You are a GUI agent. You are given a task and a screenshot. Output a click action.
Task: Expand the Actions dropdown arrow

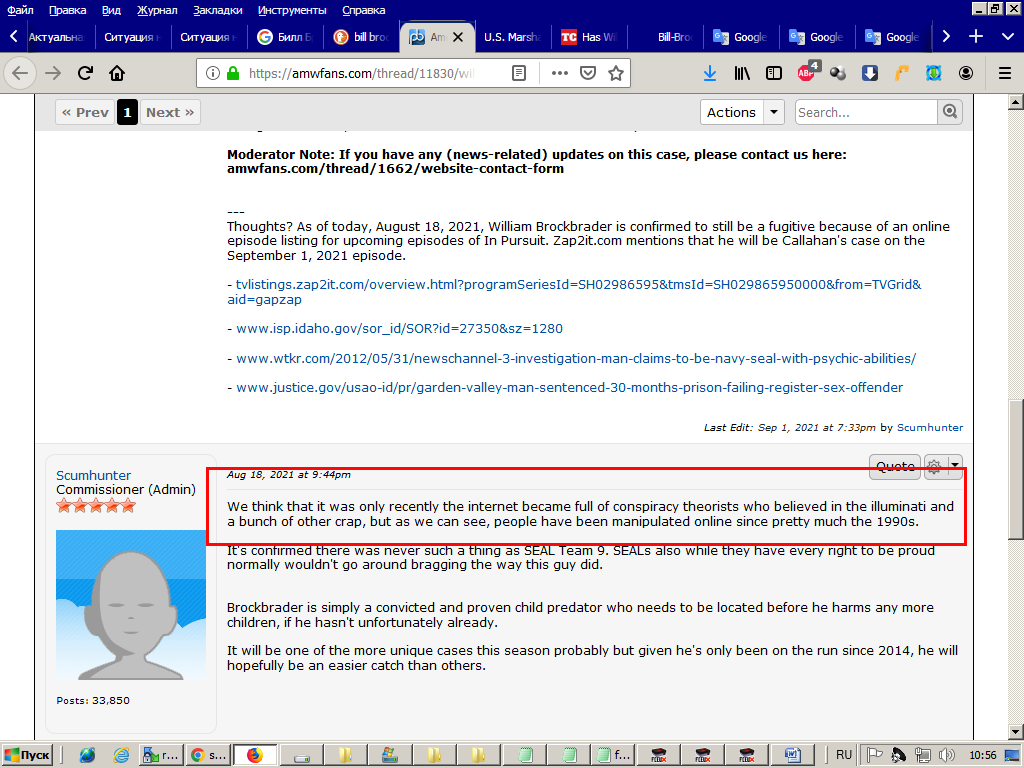tap(774, 112)
